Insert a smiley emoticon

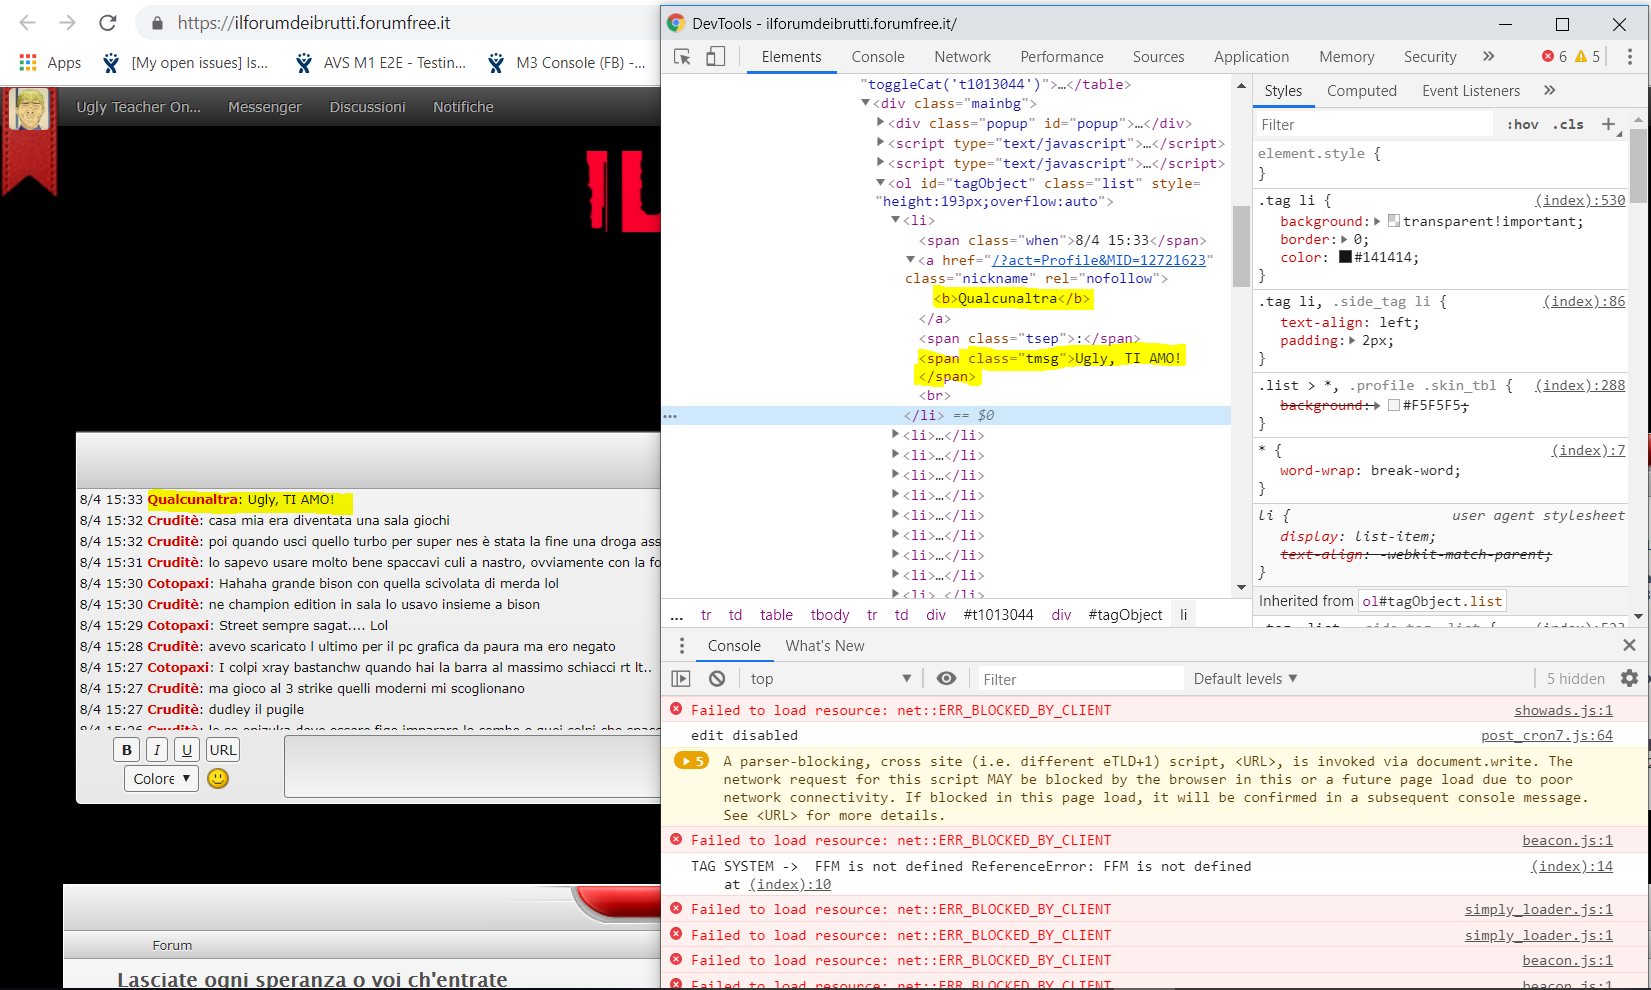point(218,778)
